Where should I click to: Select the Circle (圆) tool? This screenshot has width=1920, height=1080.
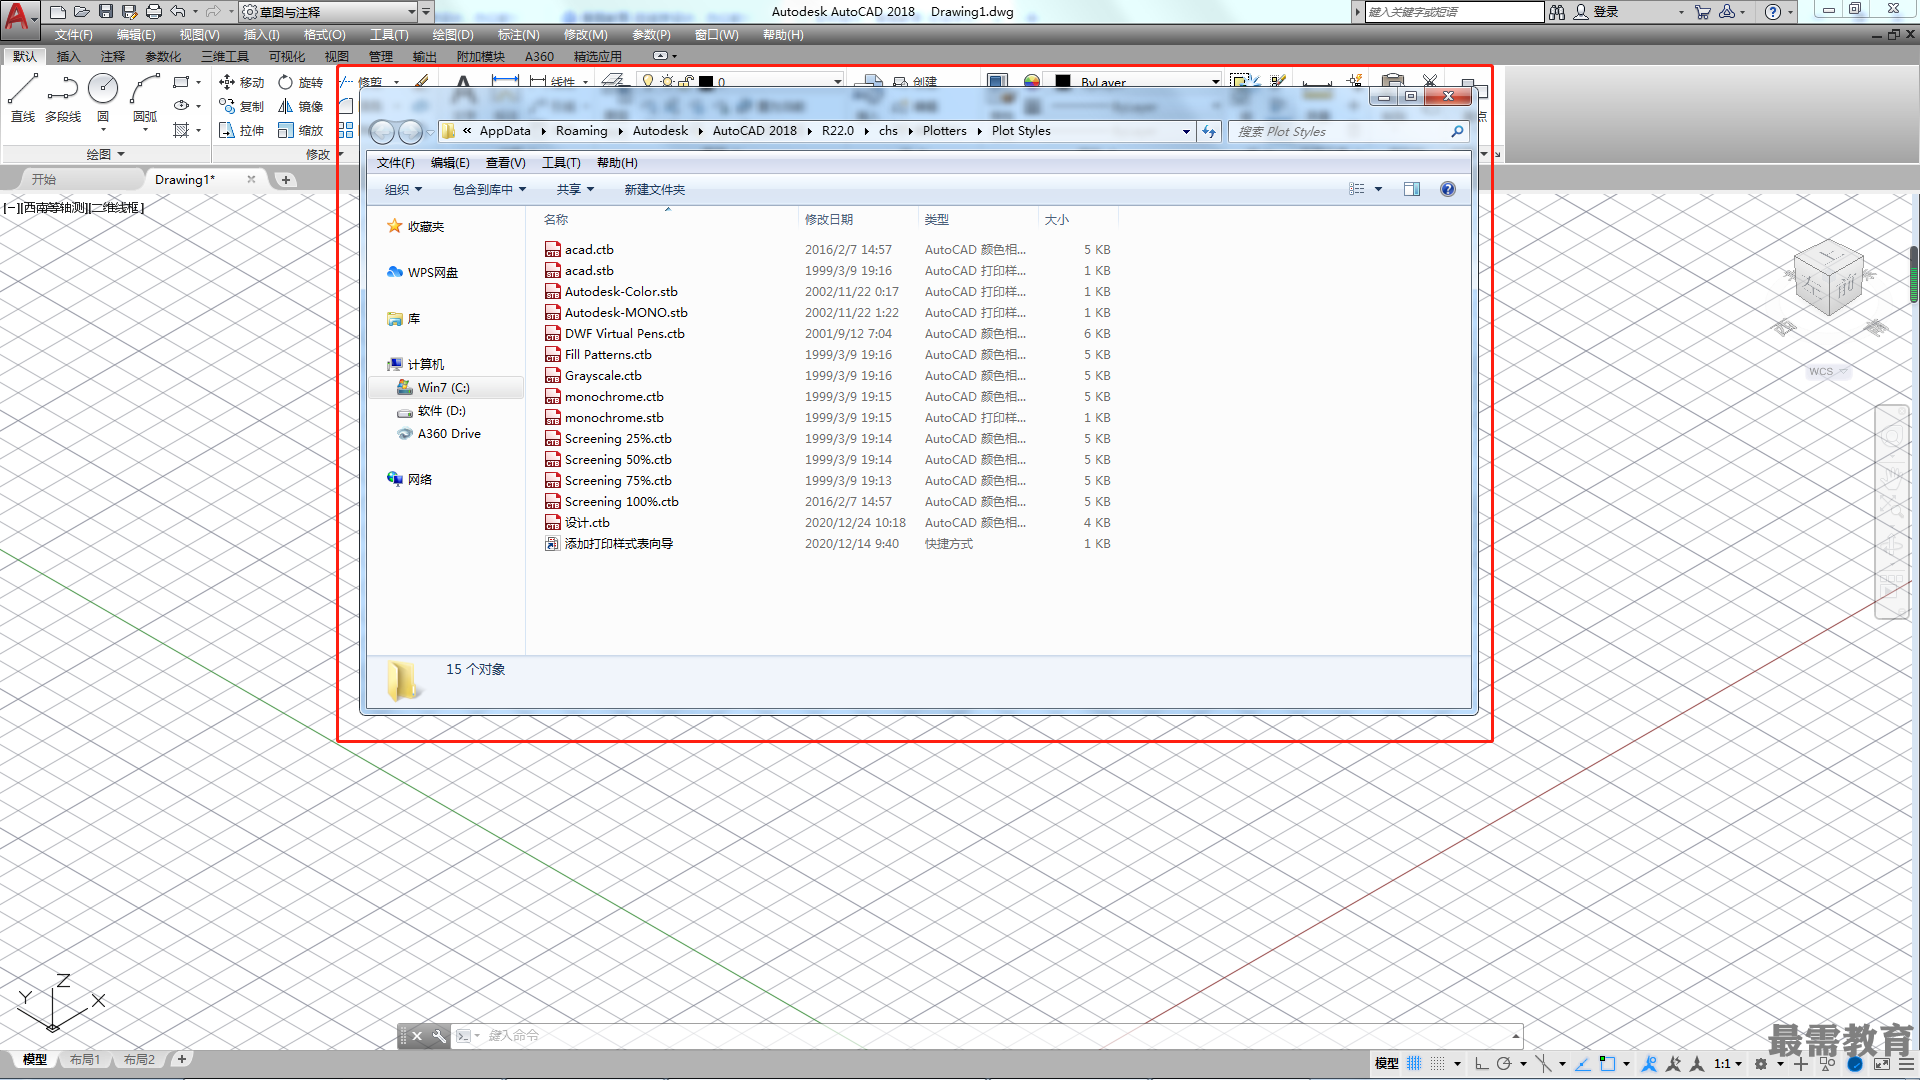click(x=103, y=90)
